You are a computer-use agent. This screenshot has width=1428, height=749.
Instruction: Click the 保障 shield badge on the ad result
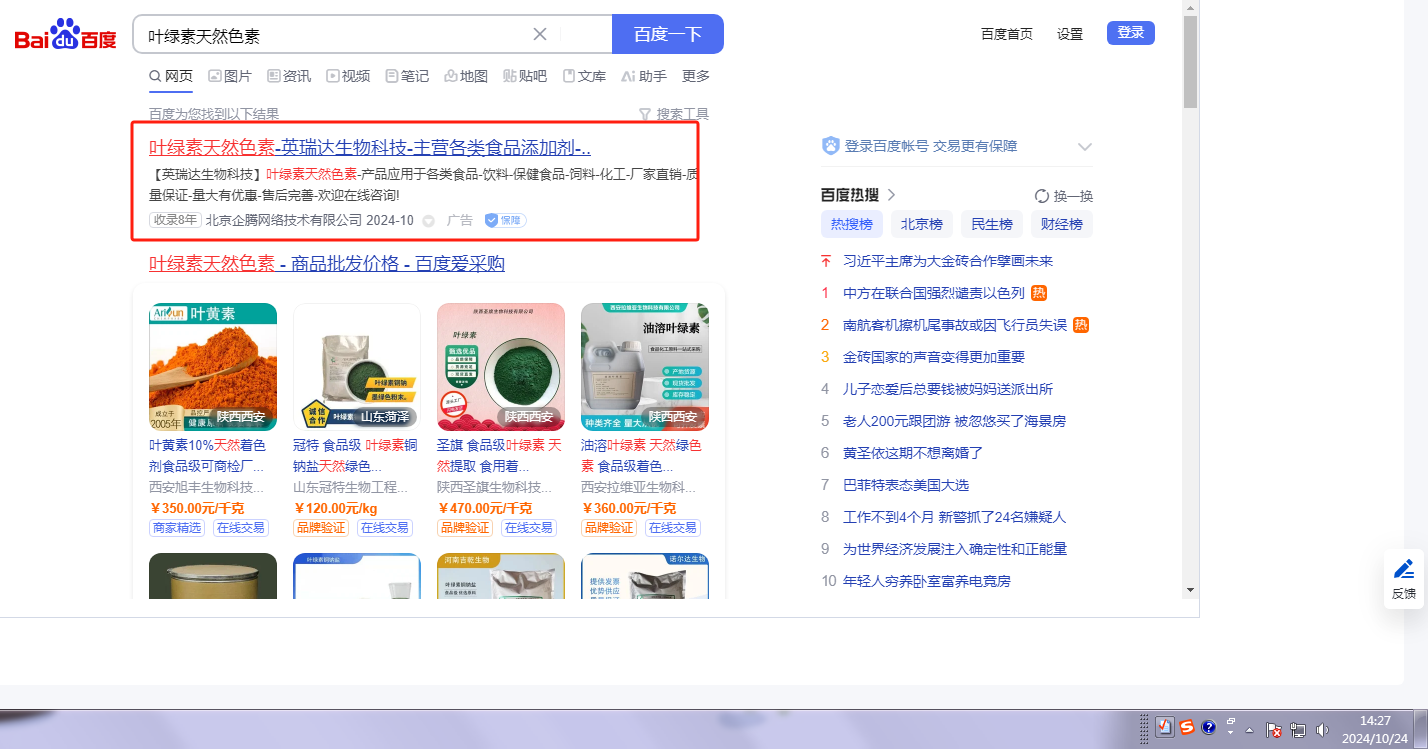(505, 220)
